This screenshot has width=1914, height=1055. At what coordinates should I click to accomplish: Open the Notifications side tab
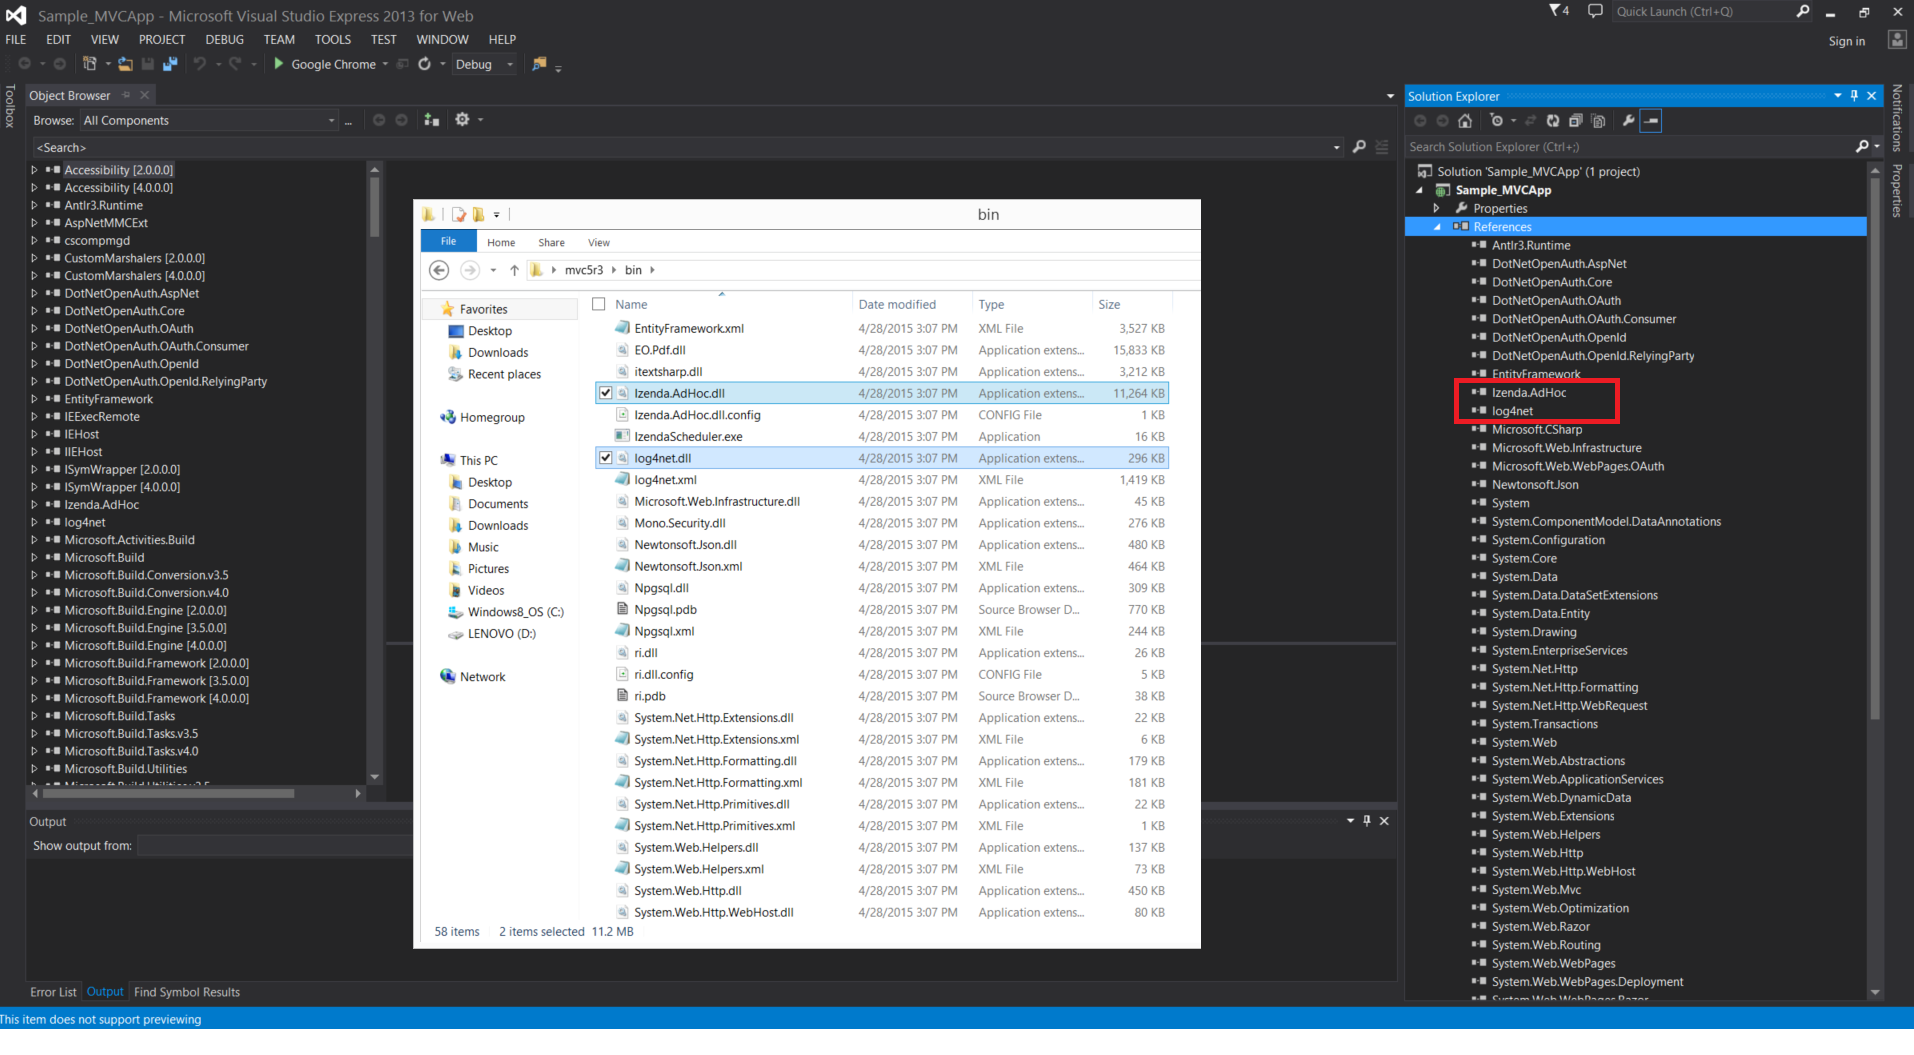click(x=1897, y=117)
